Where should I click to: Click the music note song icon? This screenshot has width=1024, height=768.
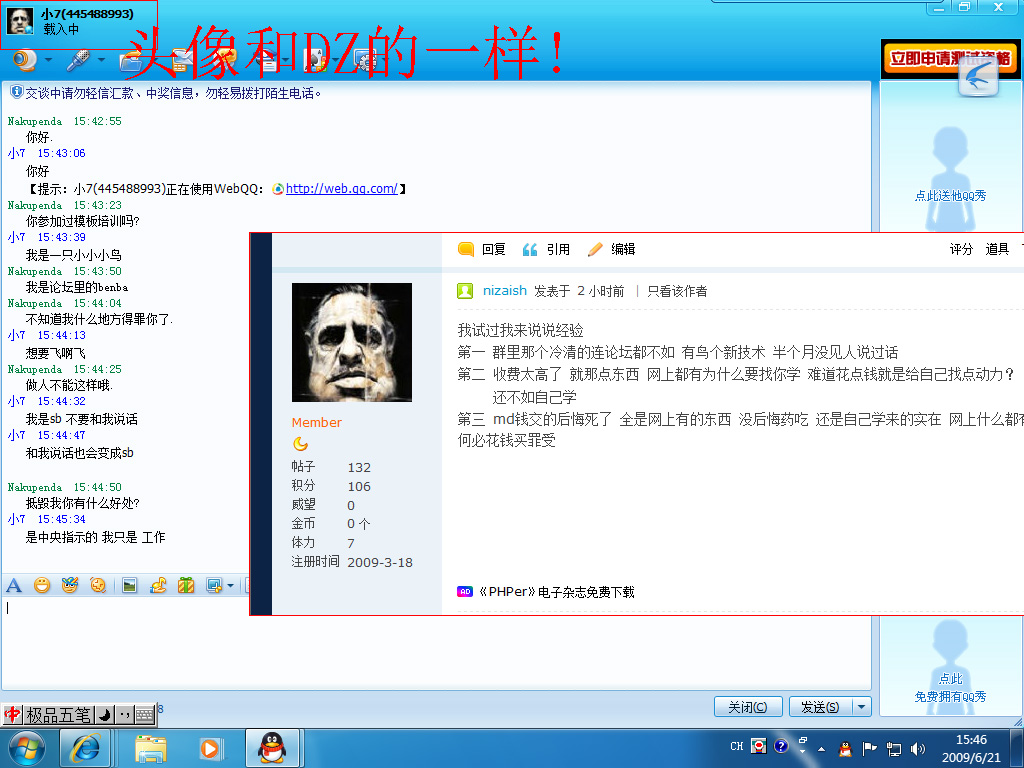pyautogui.click(x=157, y=586)
